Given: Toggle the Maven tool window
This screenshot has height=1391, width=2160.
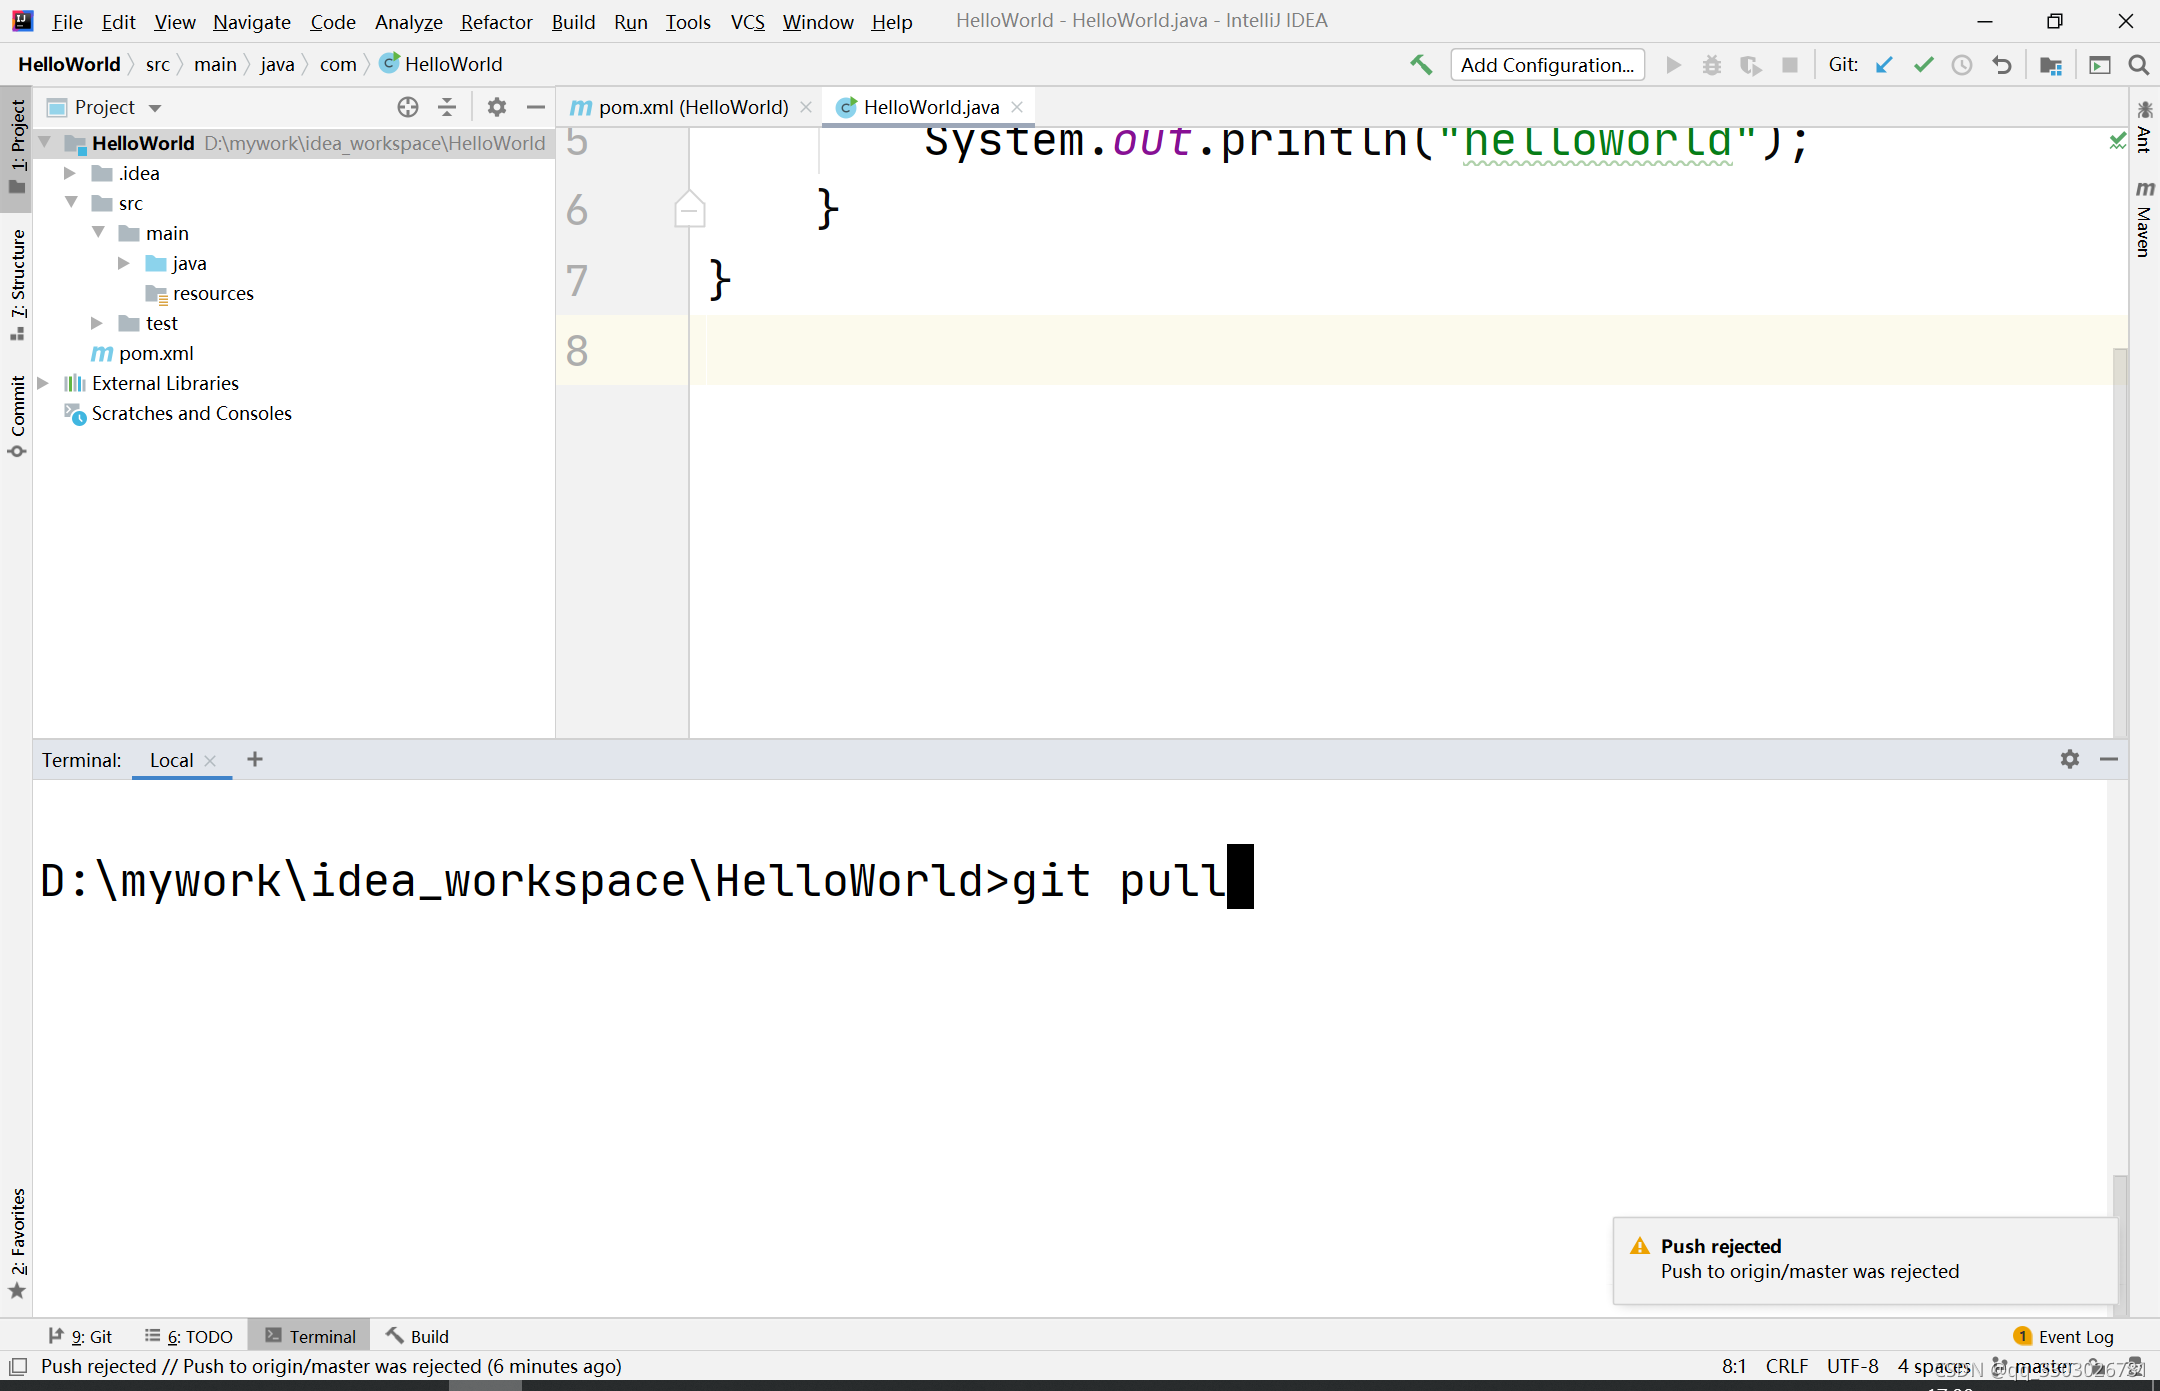Looking at the screenshot, I should pos(2143,220).
